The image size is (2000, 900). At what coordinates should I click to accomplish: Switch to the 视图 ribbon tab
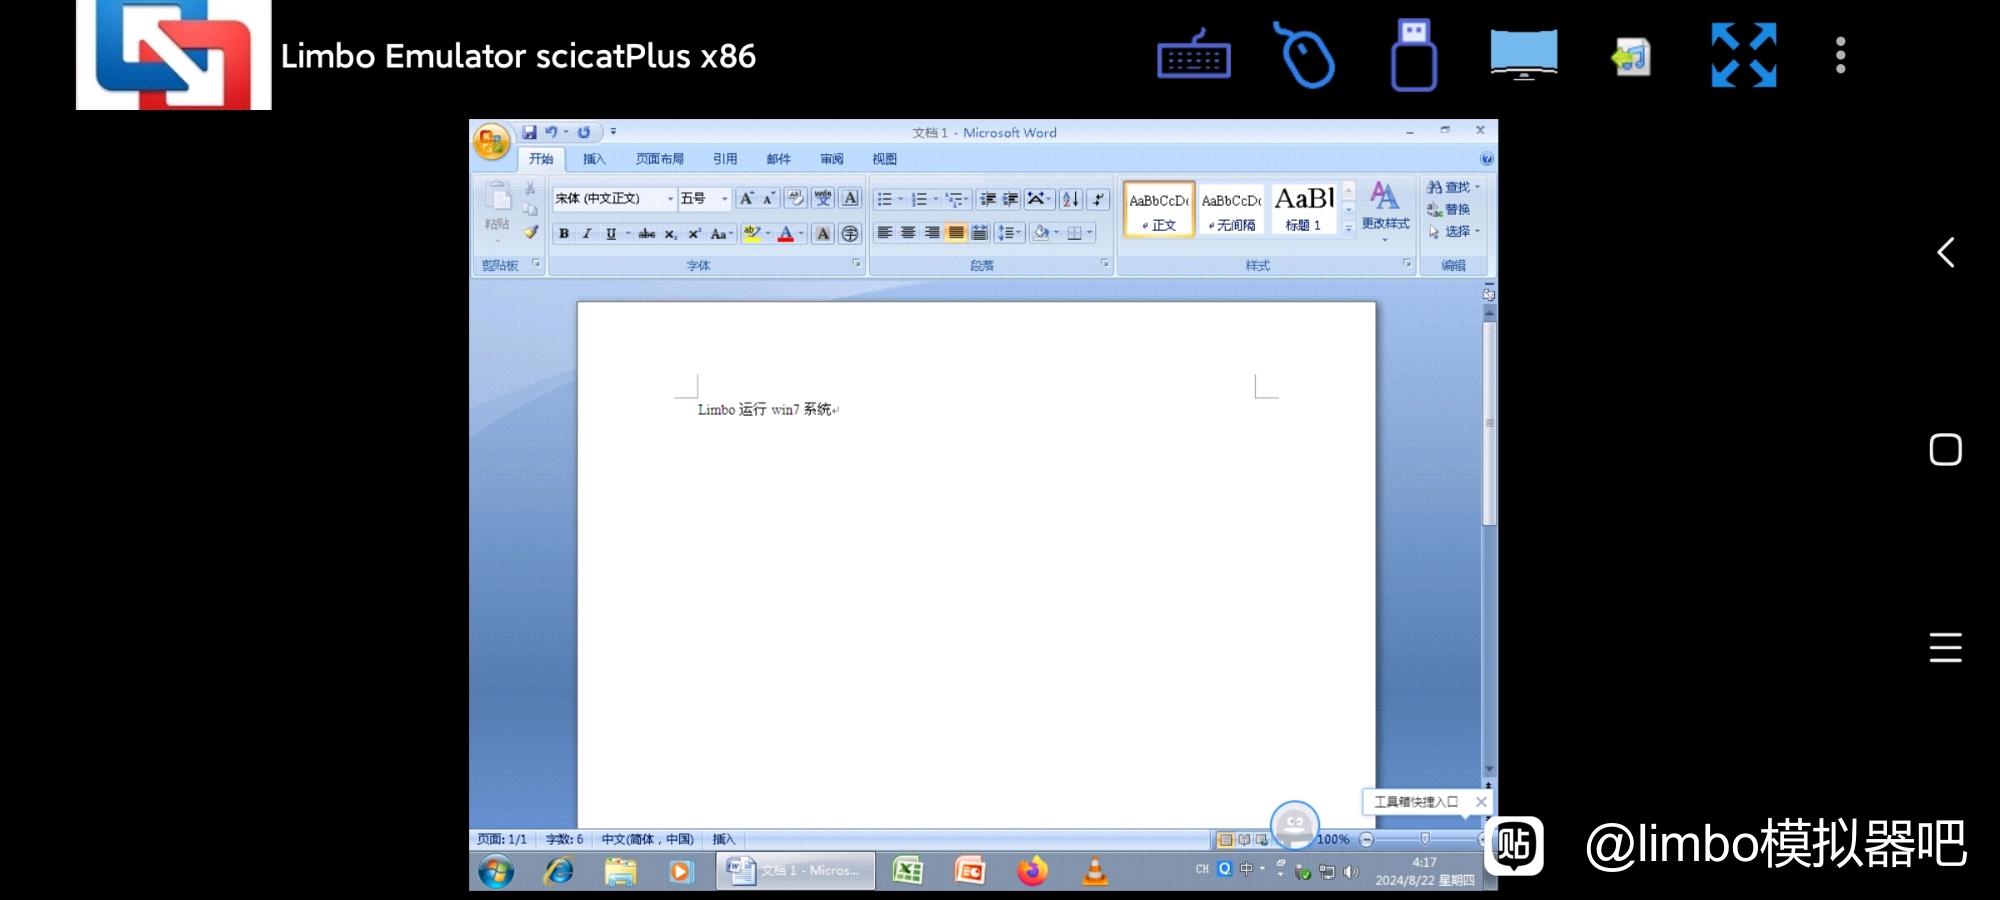(x=885, y=159)
